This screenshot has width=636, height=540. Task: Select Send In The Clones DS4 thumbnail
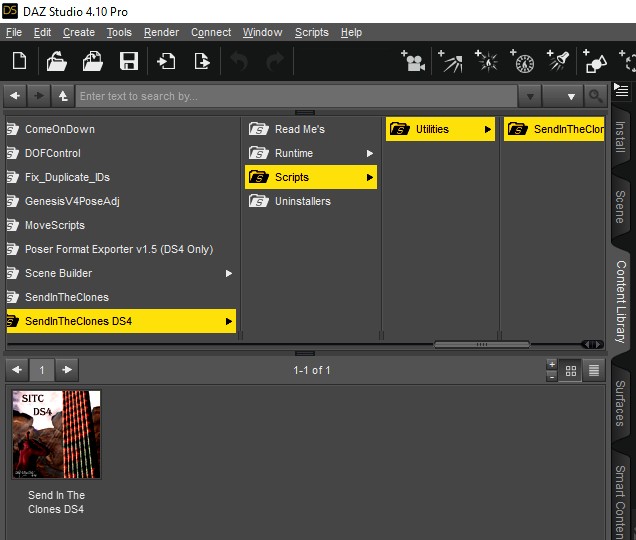point(56,435)
